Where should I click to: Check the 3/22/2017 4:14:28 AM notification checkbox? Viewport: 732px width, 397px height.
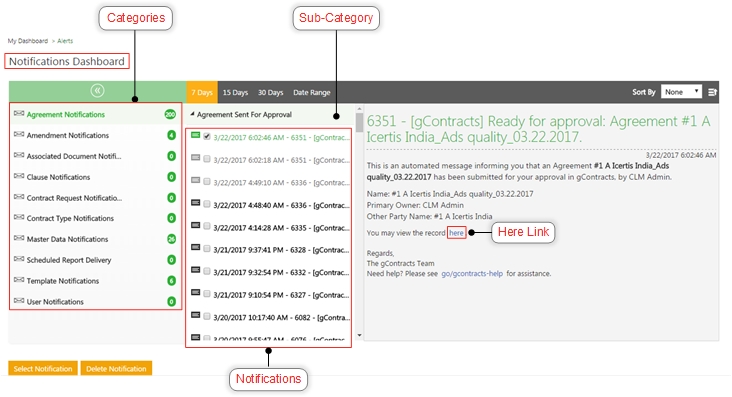[x=207, y=227]
